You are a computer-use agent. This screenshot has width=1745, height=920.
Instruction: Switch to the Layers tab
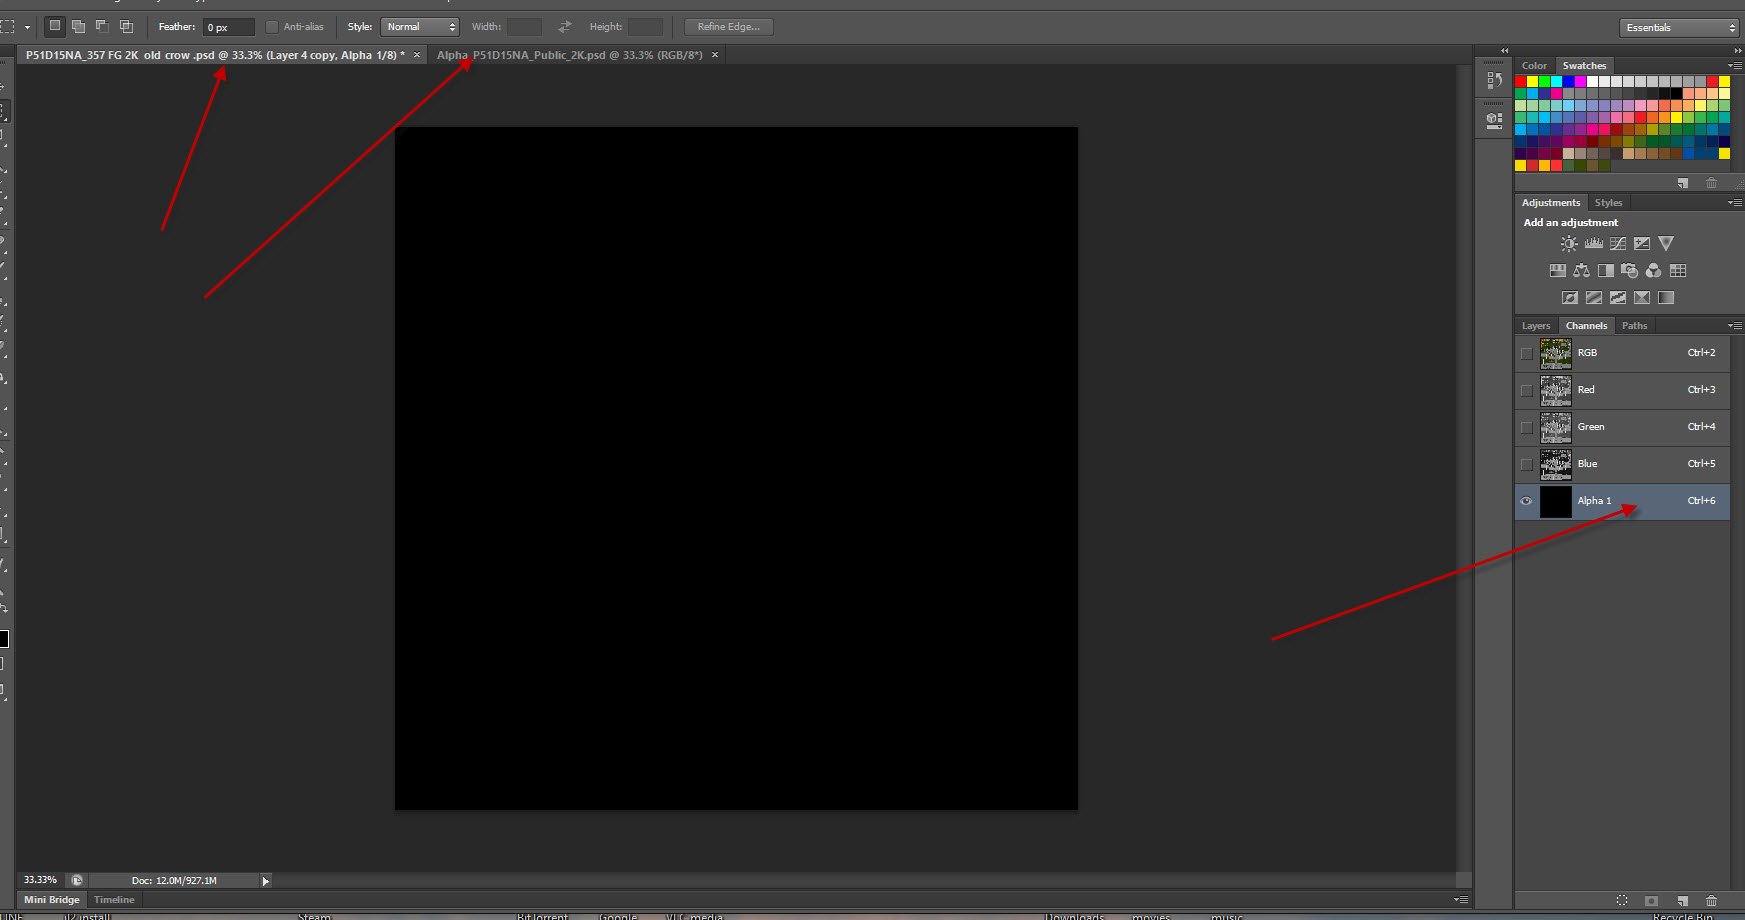tap(1536, 326)
